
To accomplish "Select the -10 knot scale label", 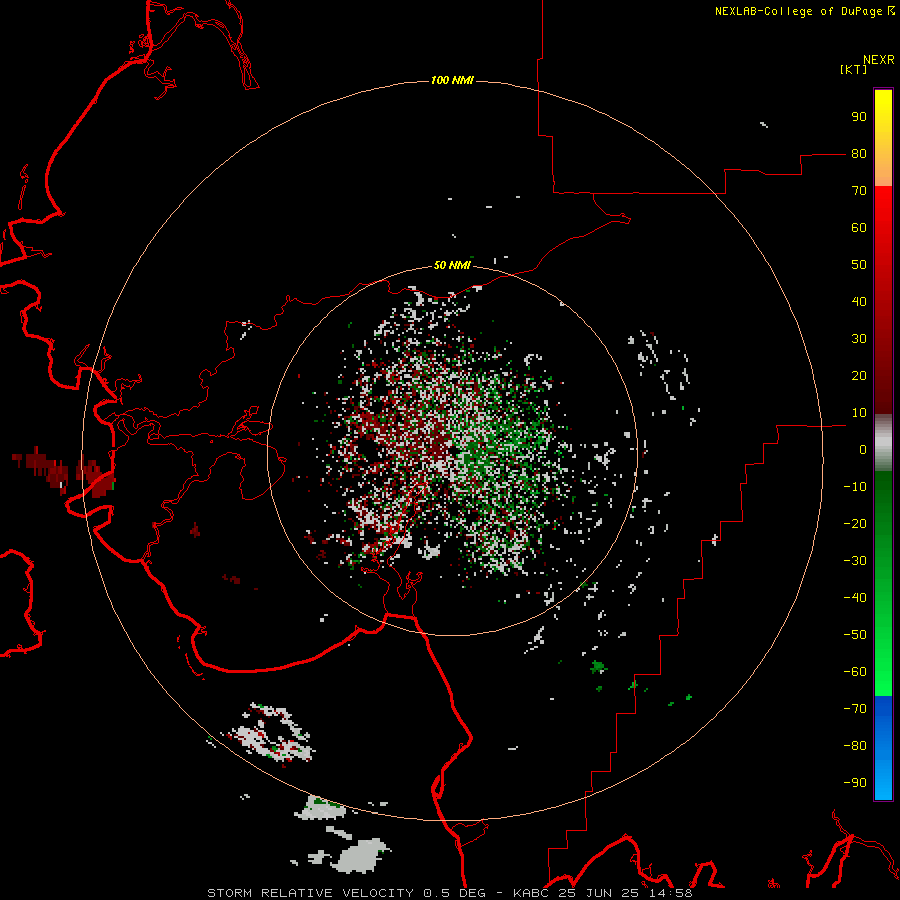I will click(x=855, y=487).
